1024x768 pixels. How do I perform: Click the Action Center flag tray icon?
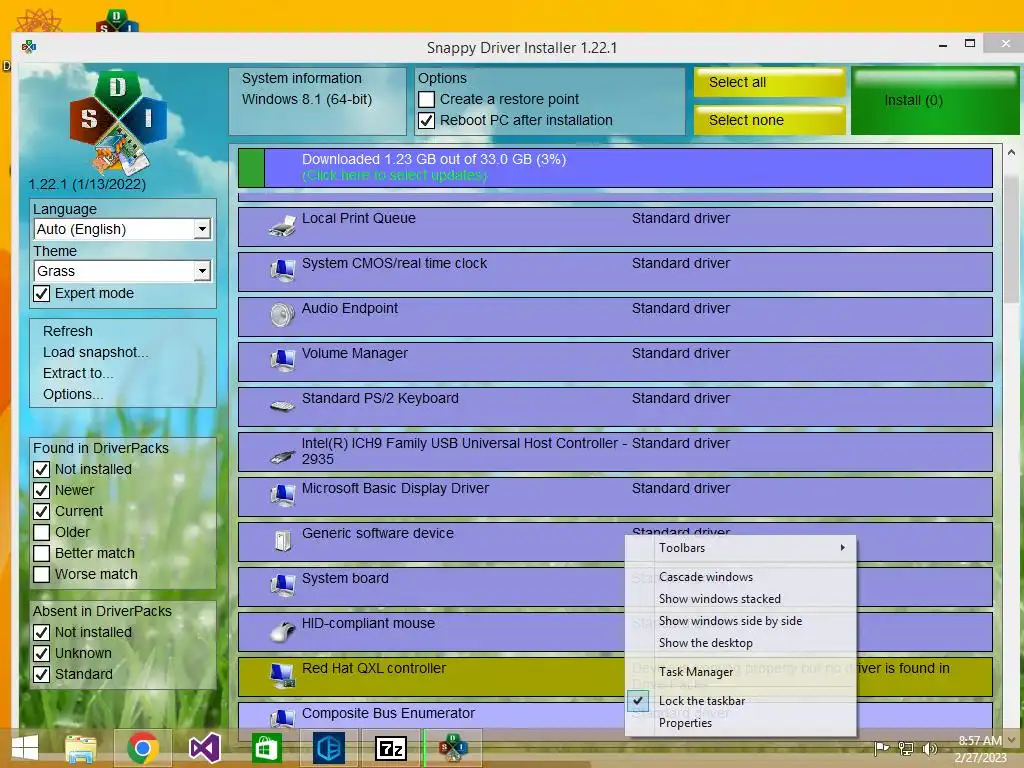(881, 748)
